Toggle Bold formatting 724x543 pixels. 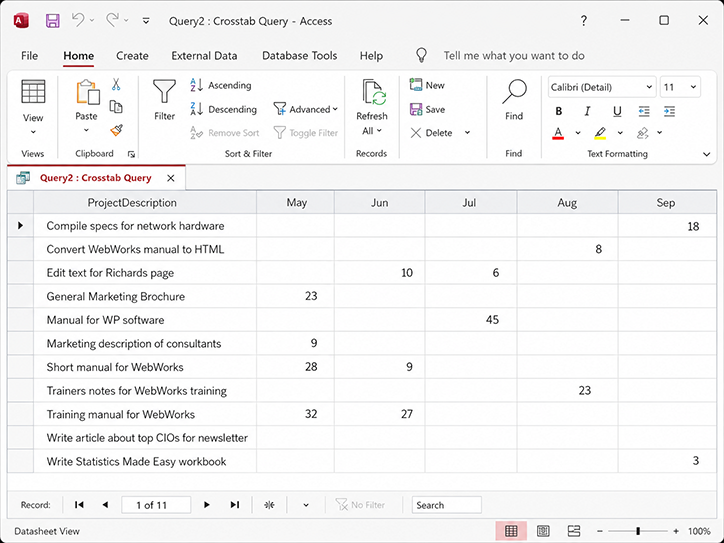559,111
